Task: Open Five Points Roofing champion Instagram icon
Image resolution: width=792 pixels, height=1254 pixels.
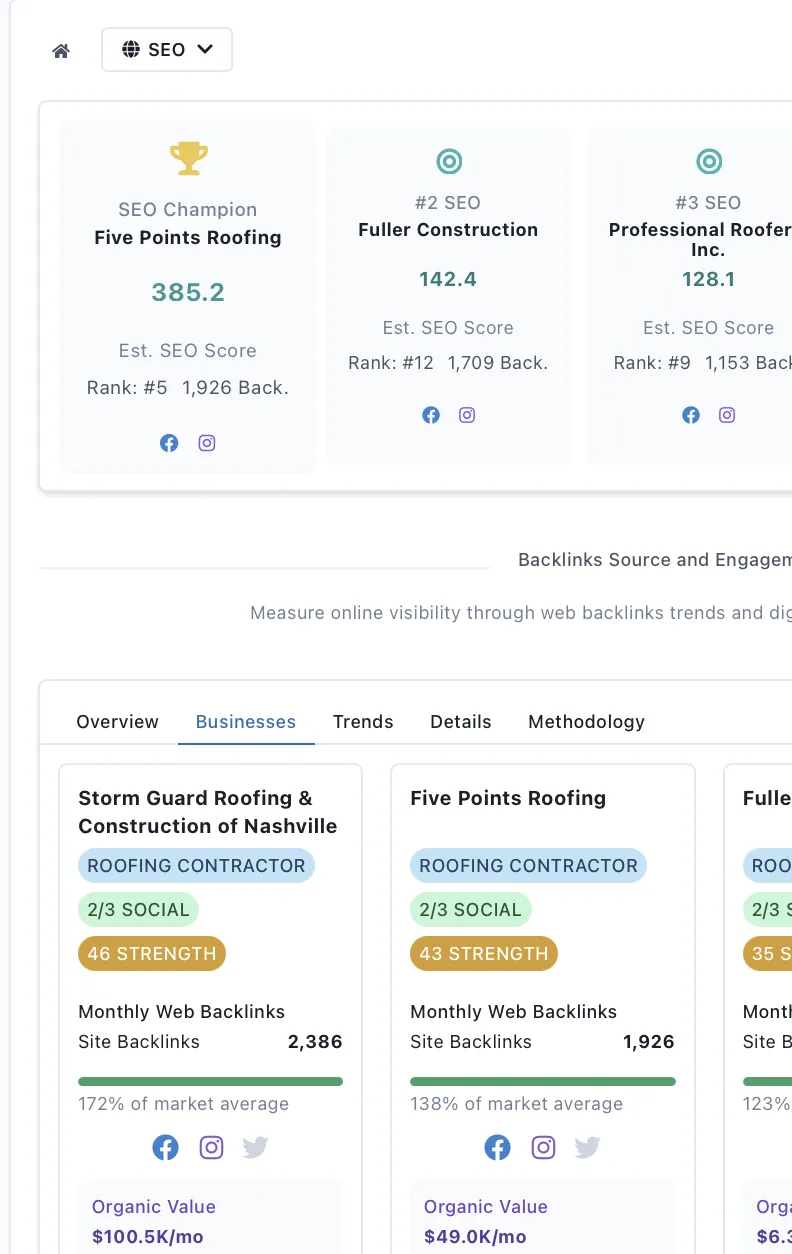Action: (x=207, y=443)
